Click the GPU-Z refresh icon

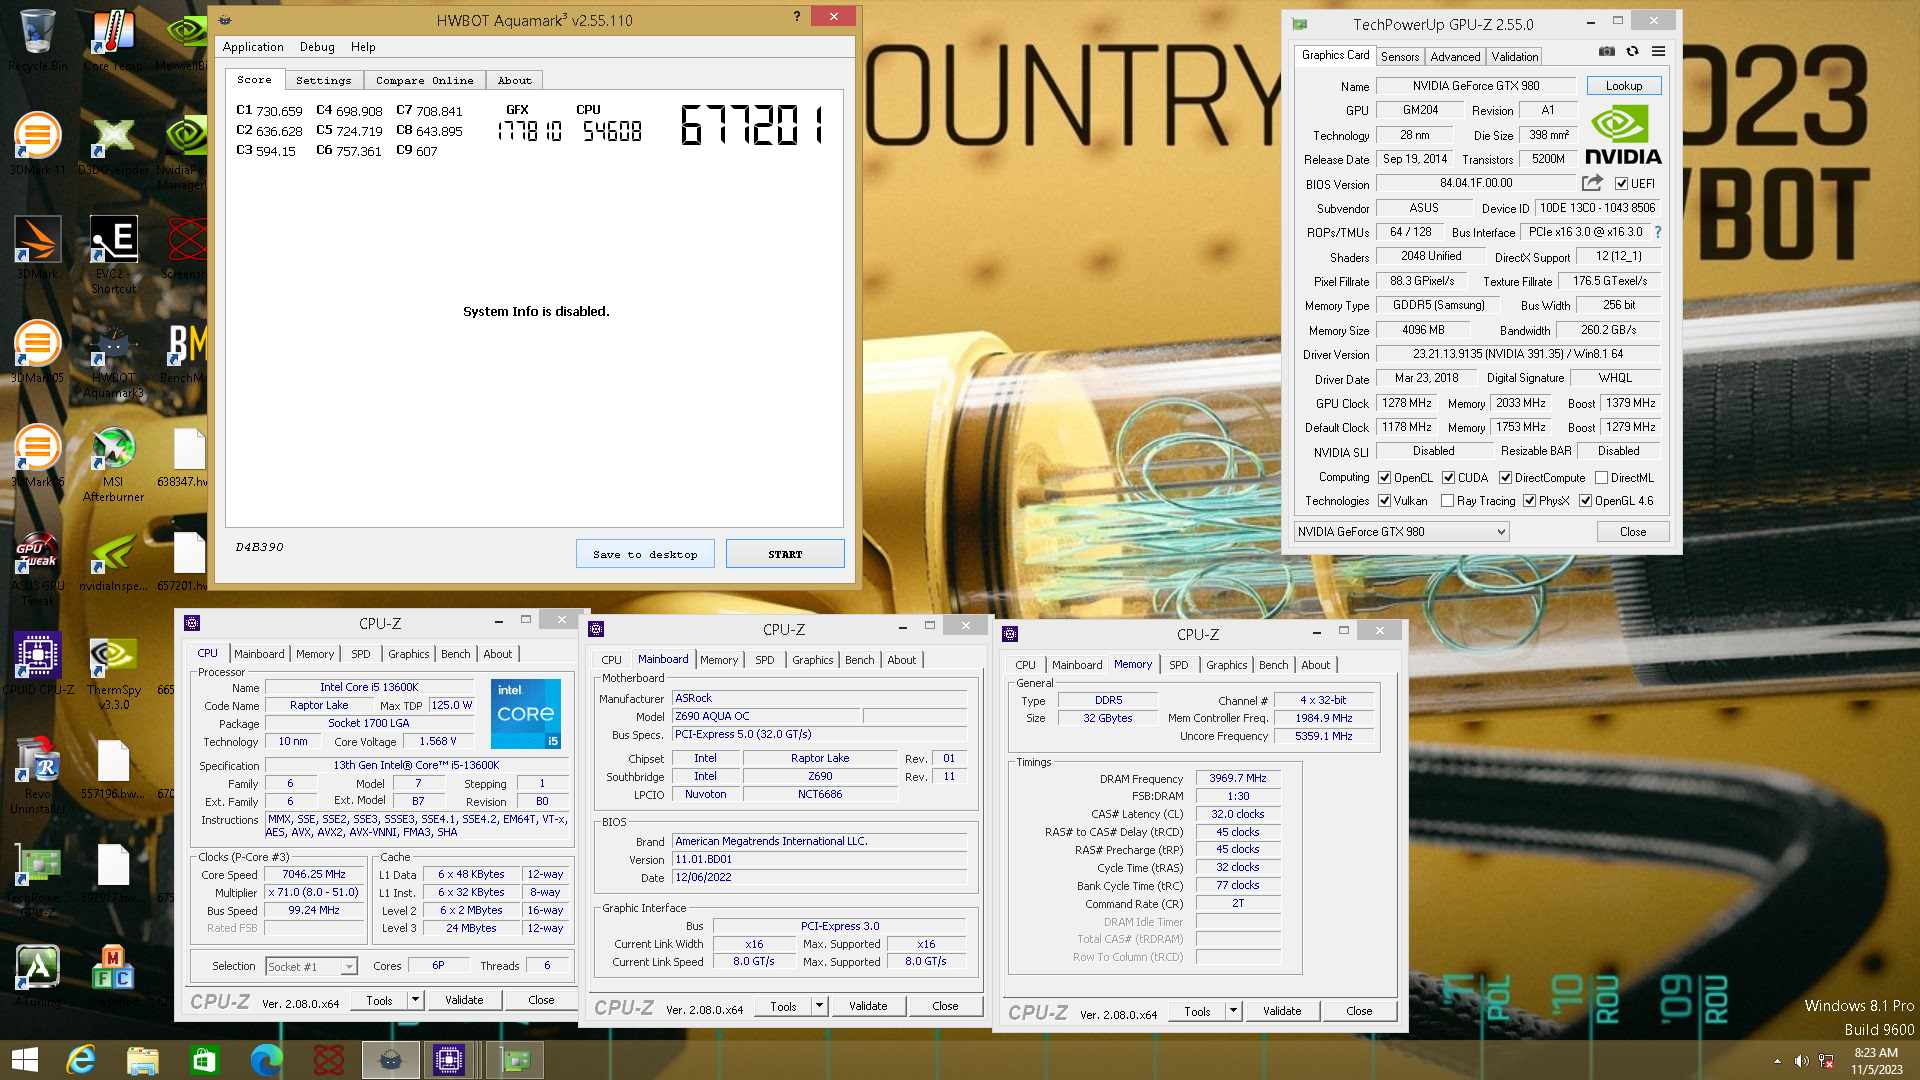1632,51
